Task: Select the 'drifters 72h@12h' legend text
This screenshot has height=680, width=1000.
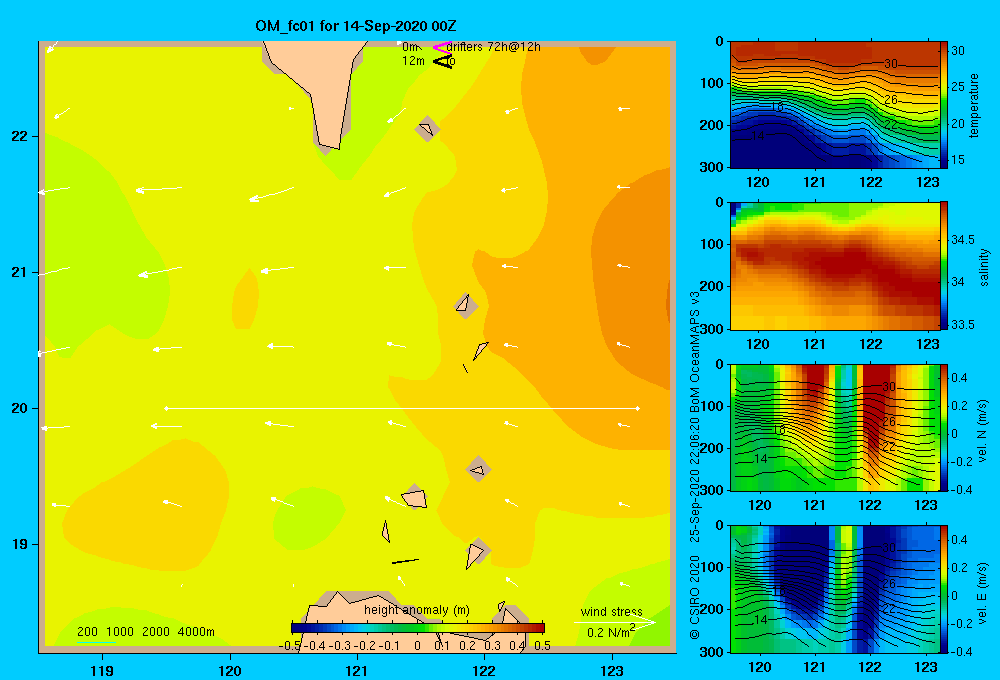Action: (x=493, y=47)
